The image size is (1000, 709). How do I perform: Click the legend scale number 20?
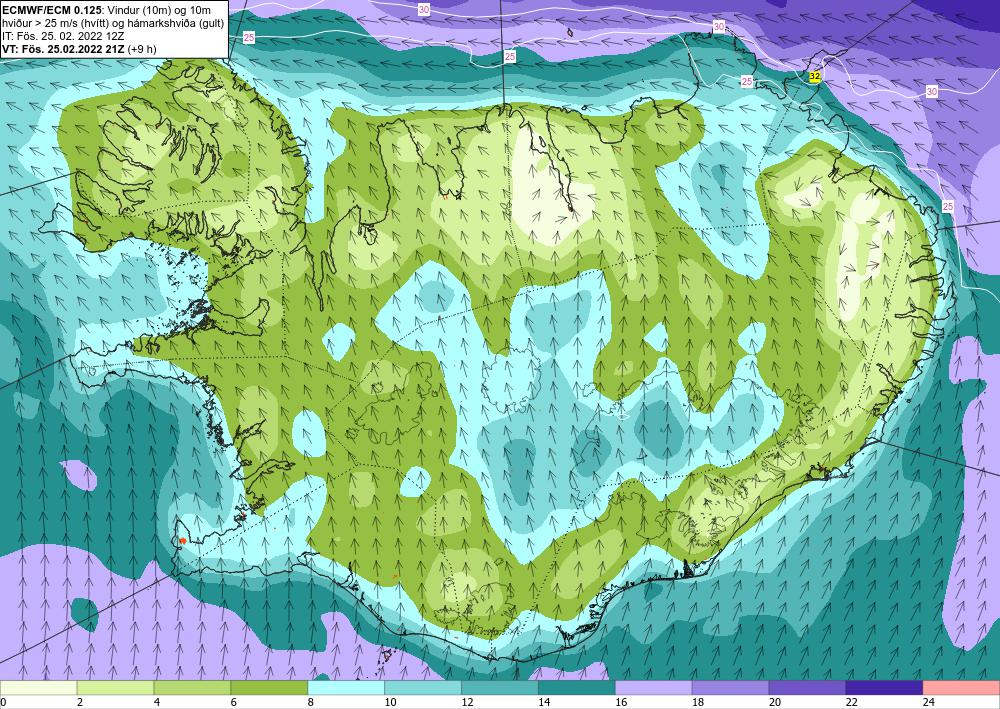pos(774,702)
